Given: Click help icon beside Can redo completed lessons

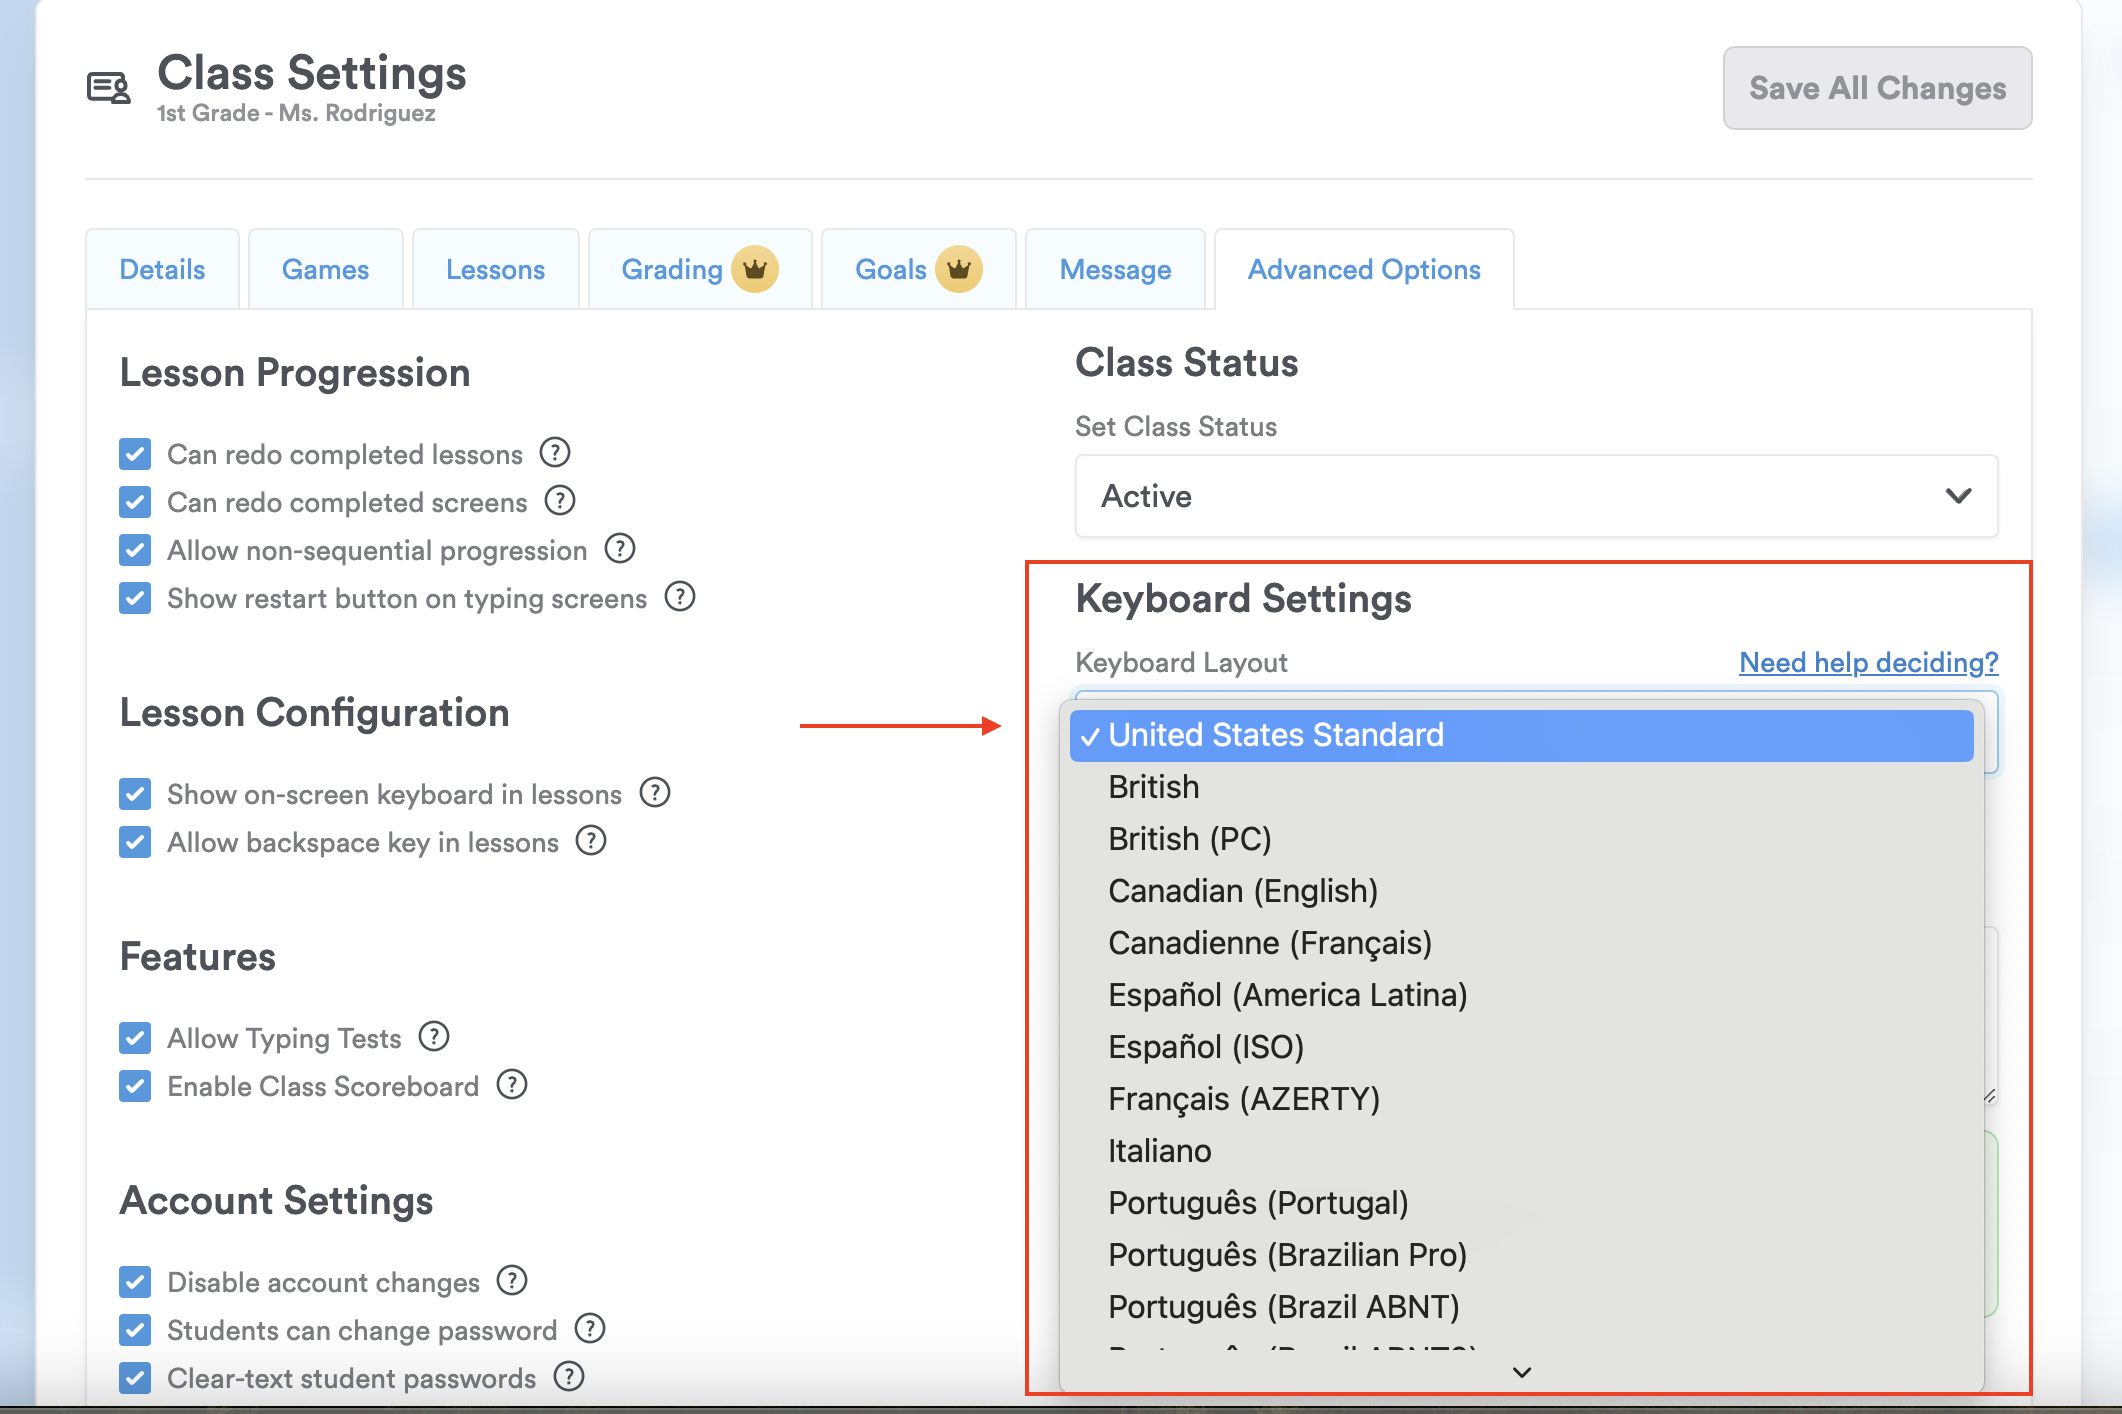Looking at the screenshot, I should [x=555, y=453].
